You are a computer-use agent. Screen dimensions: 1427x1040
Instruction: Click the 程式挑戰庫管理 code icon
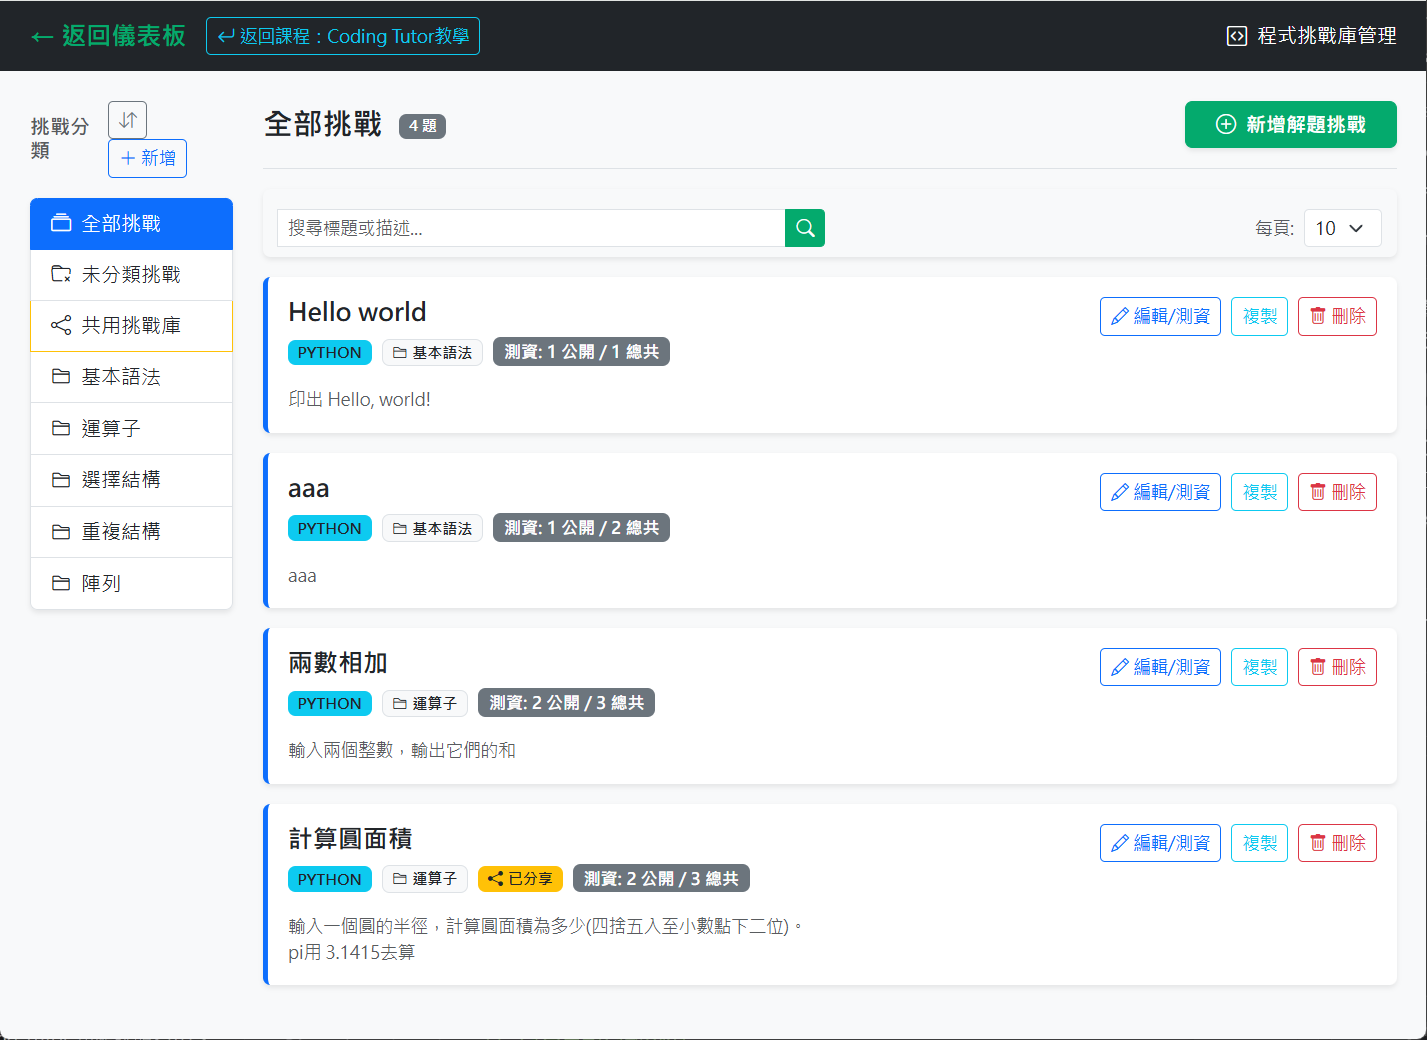[x=1237, y=36]
